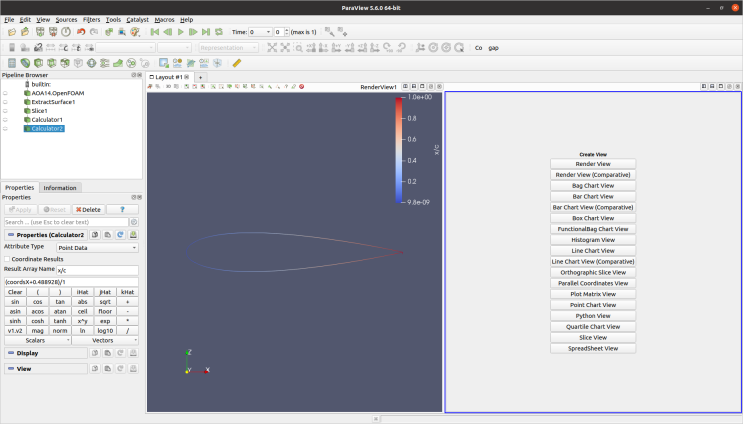743x424 pixels.
Task: Click the Save active view settings icon
Action: (133, 369)
